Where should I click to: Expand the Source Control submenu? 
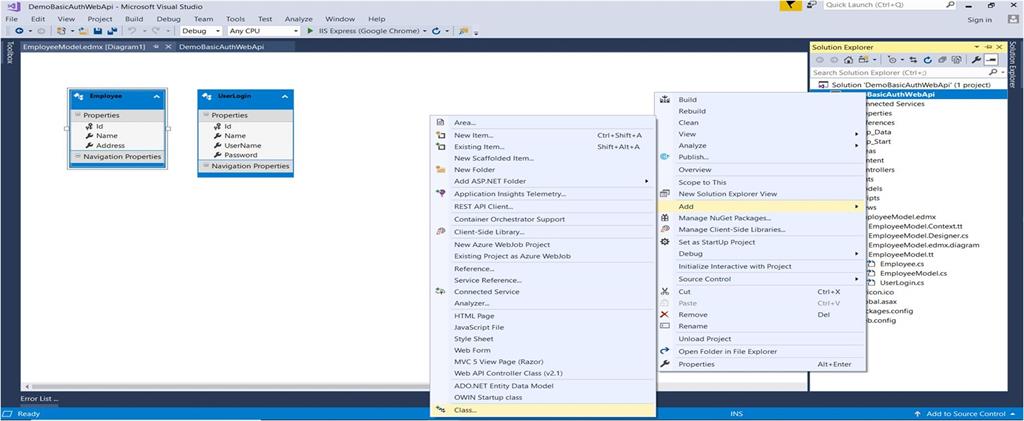click(856, 279)
